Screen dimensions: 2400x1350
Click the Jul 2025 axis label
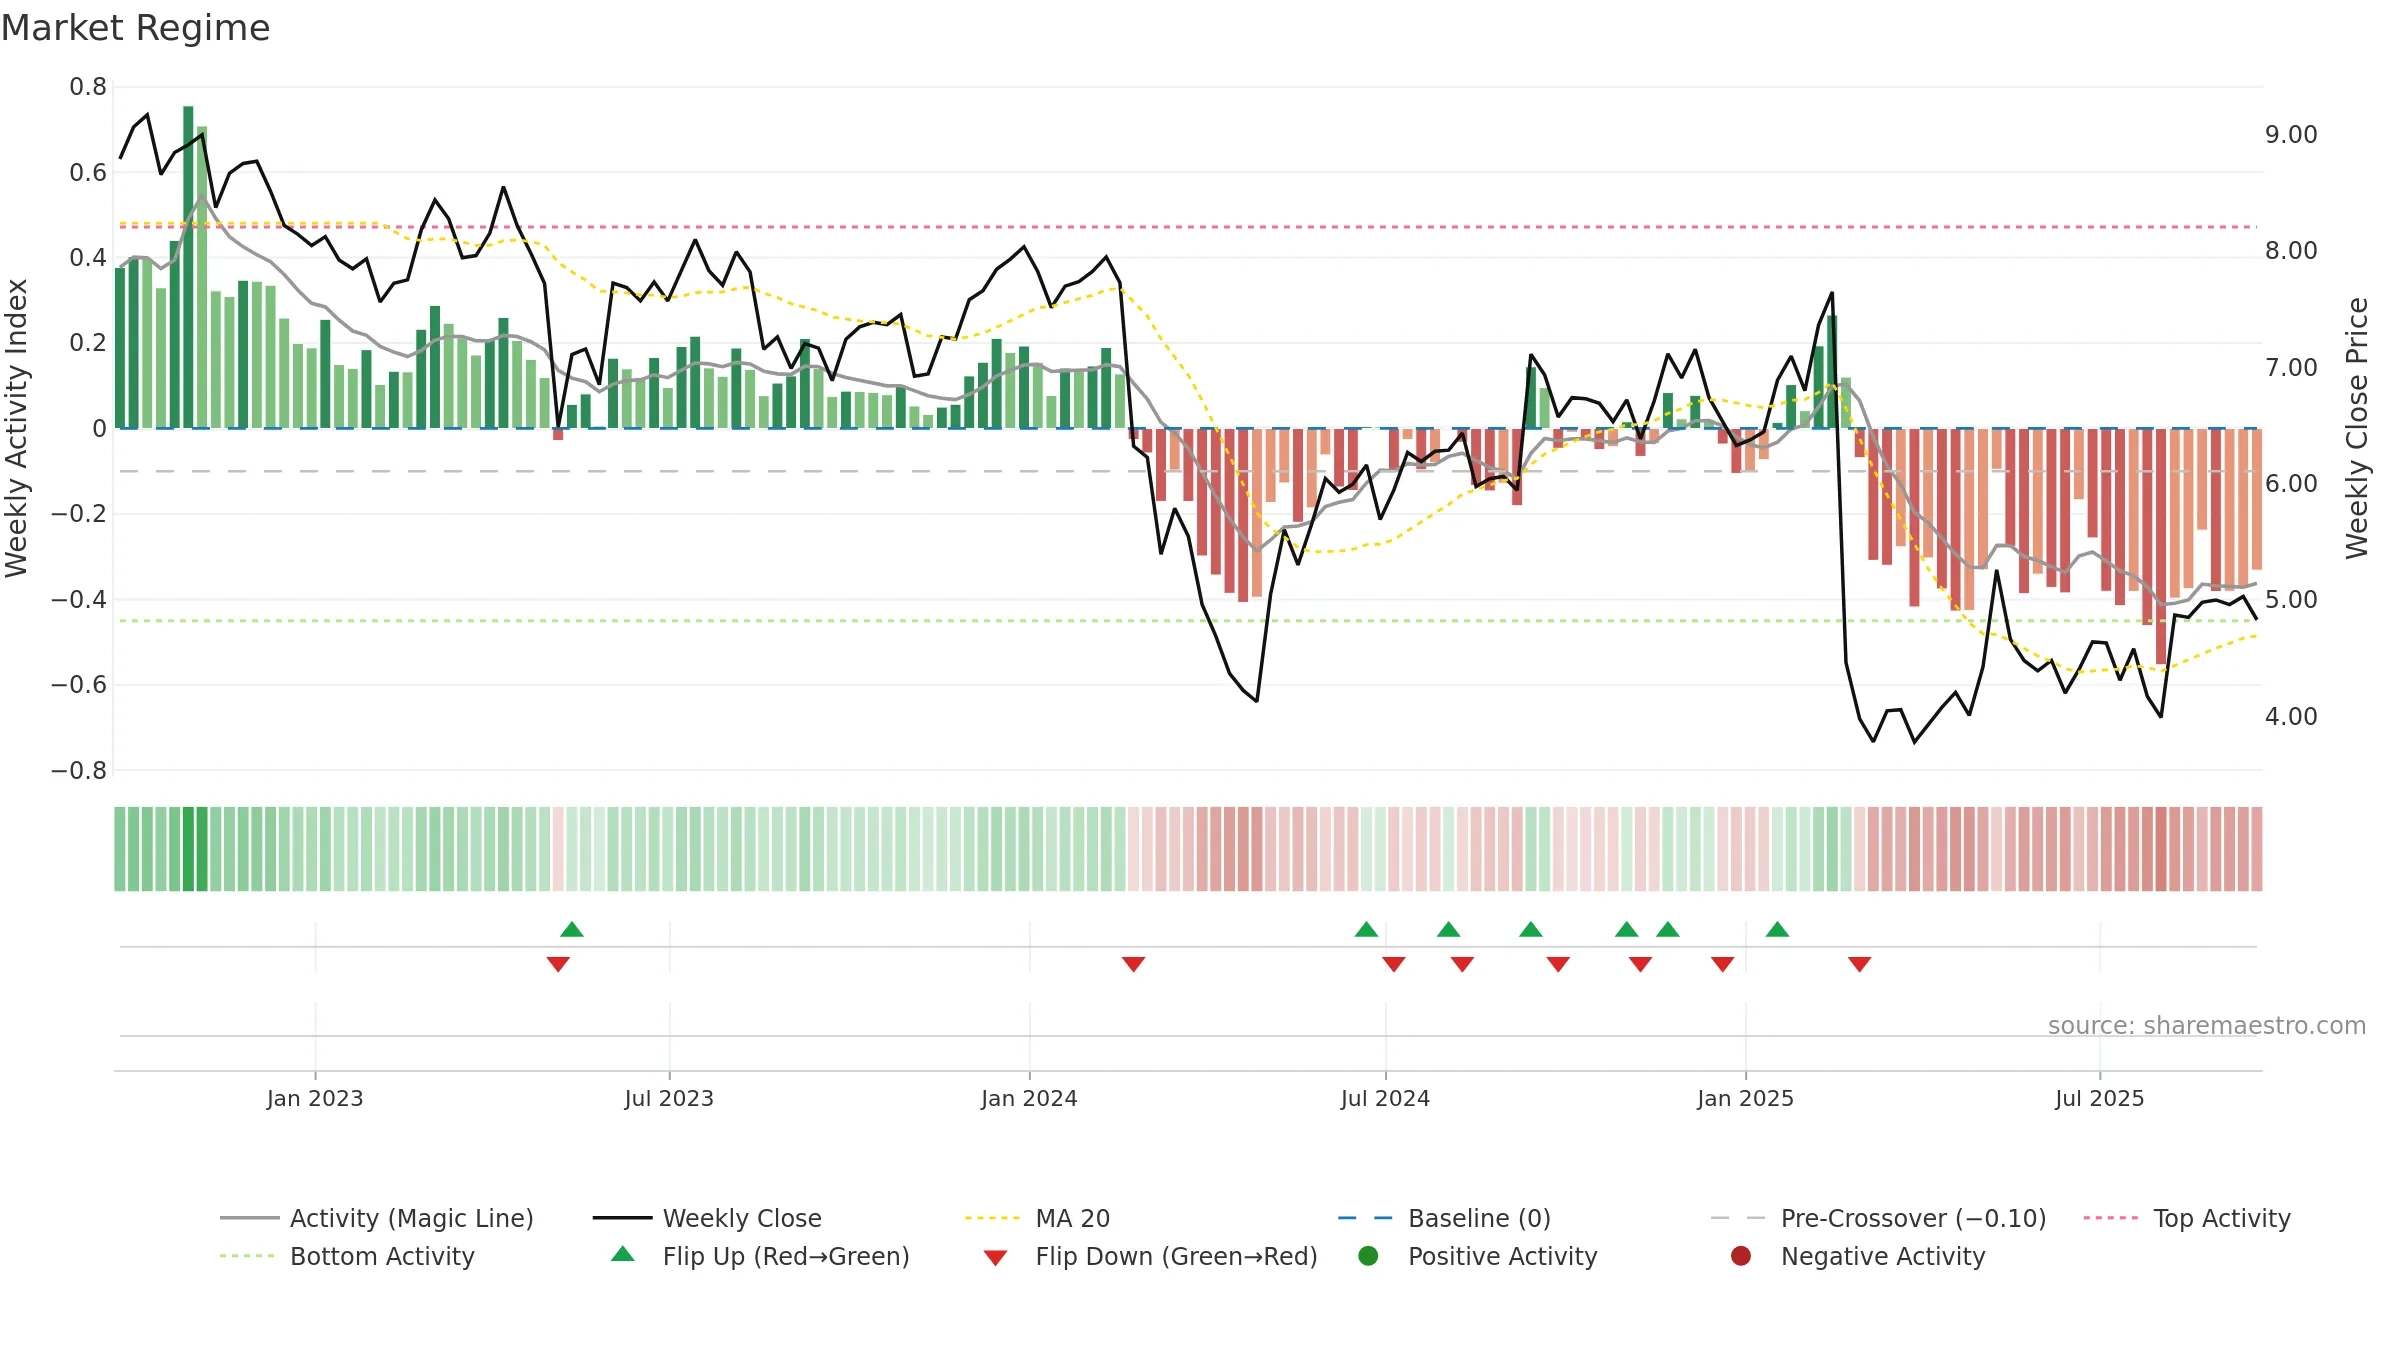(x=2100, y=1098)
